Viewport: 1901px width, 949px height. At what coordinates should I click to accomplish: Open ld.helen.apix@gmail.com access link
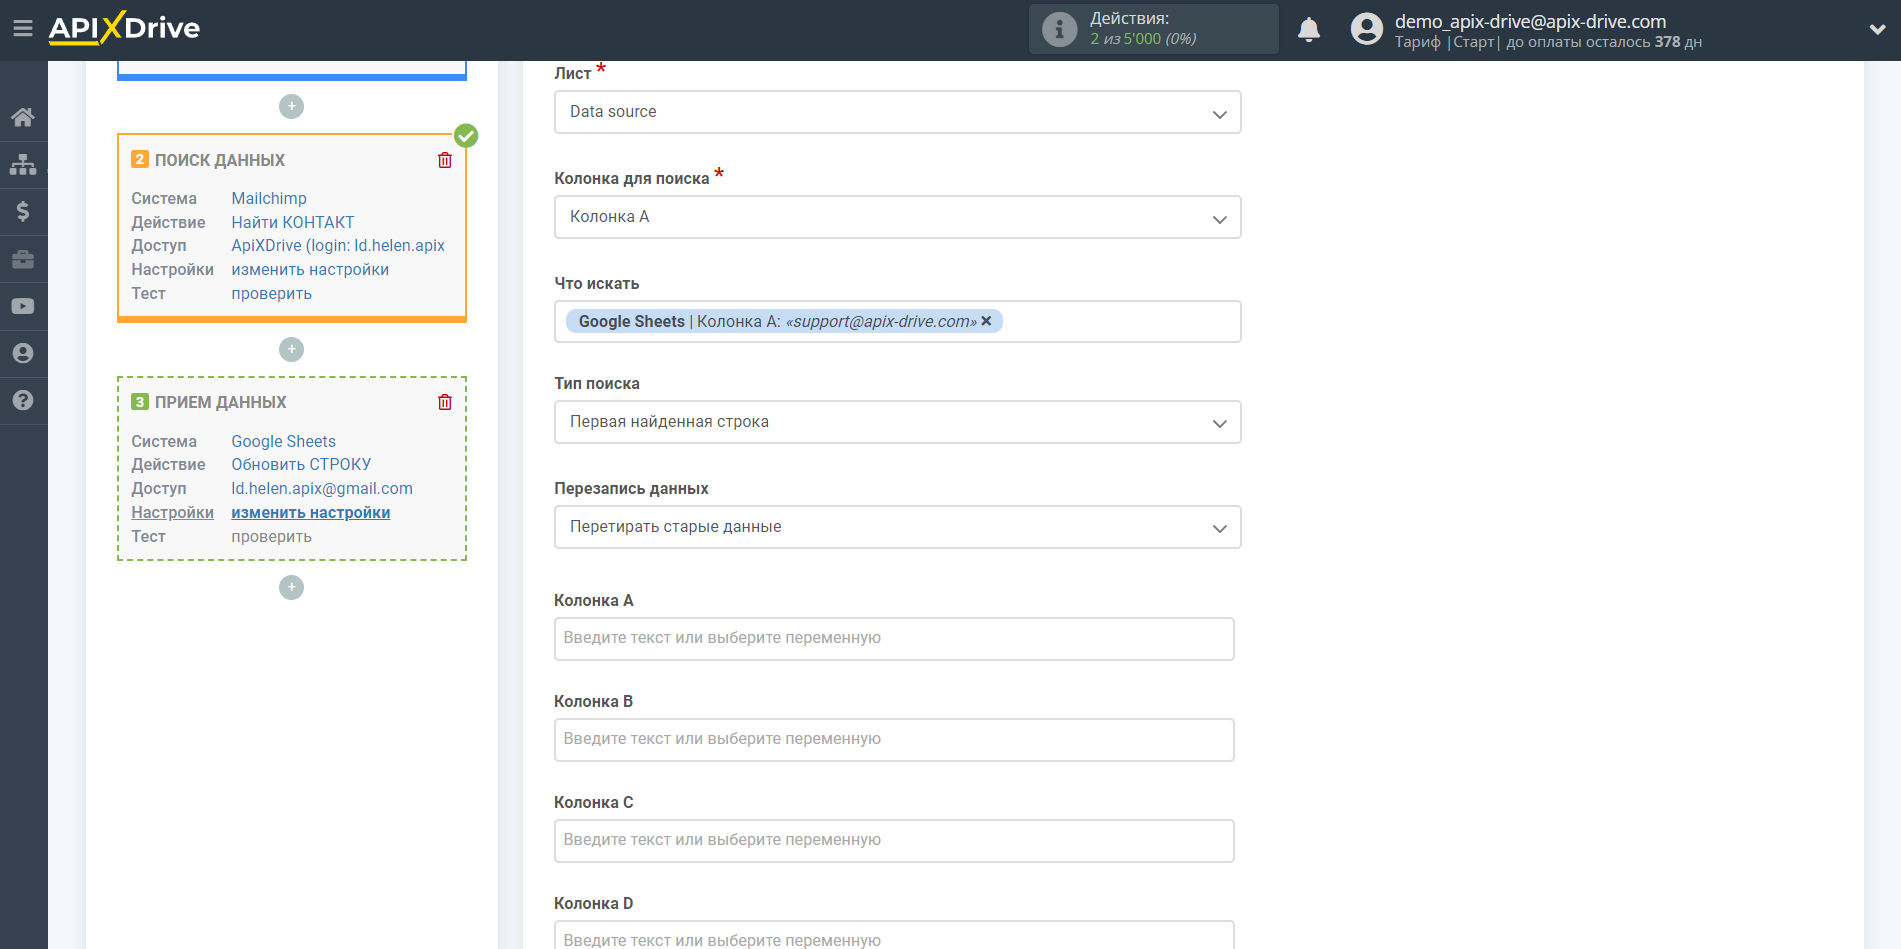[322, 488]
